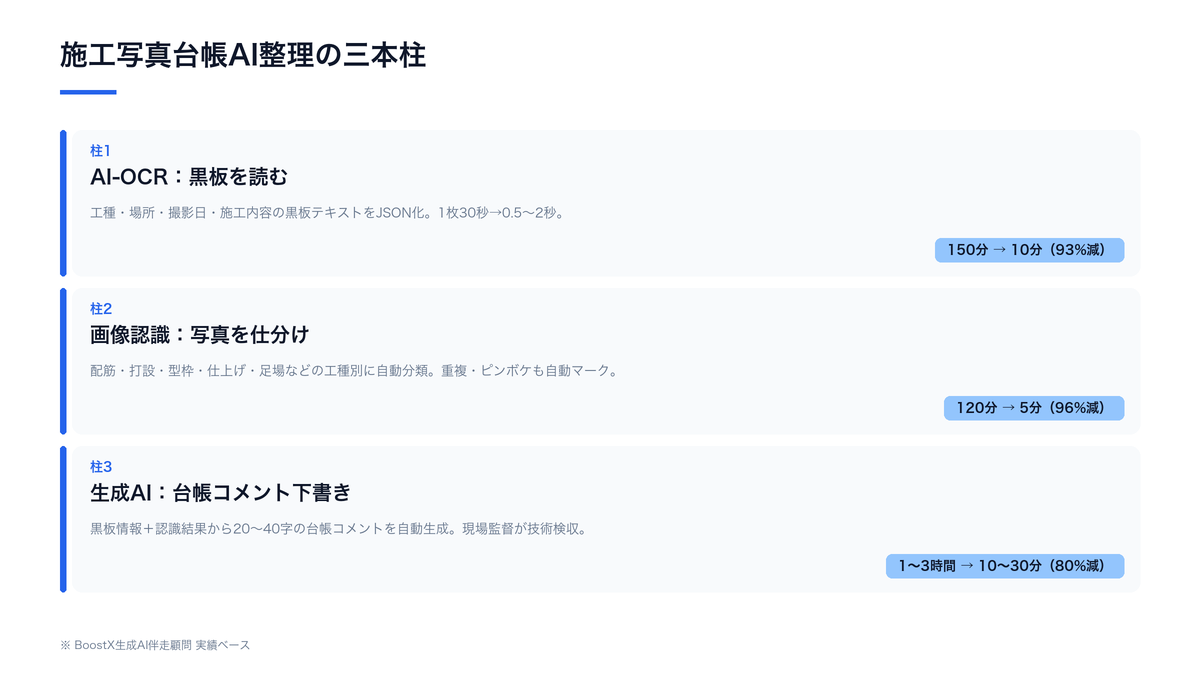Click the AI-OCR：黒板を読む heading
This screenshot has width=1200, height=675.
[x=189, y=177]
